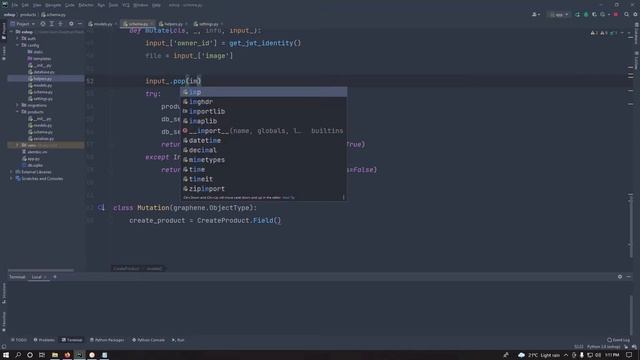Expand Scratches and Consoles node
Screen dimensions: 640x360
click(11, 178)
